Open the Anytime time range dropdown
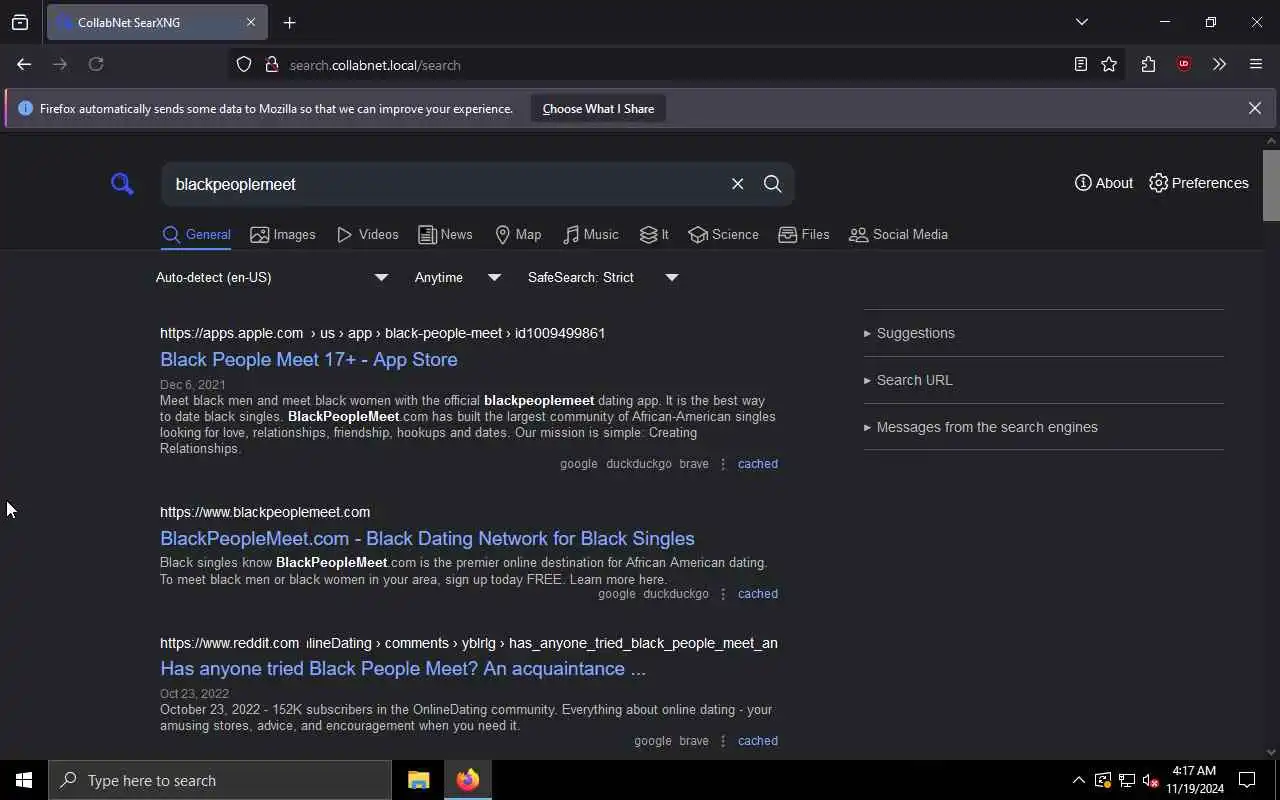The width and height of the screenshot is (1280, 800). tap(457, 277)
